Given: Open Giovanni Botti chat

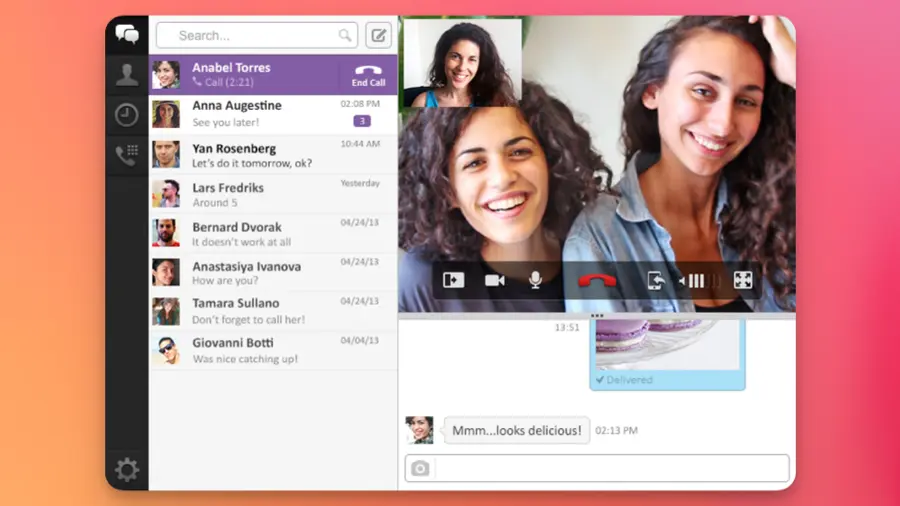Looking at the screenshot, I should click(x=273, y=350).
